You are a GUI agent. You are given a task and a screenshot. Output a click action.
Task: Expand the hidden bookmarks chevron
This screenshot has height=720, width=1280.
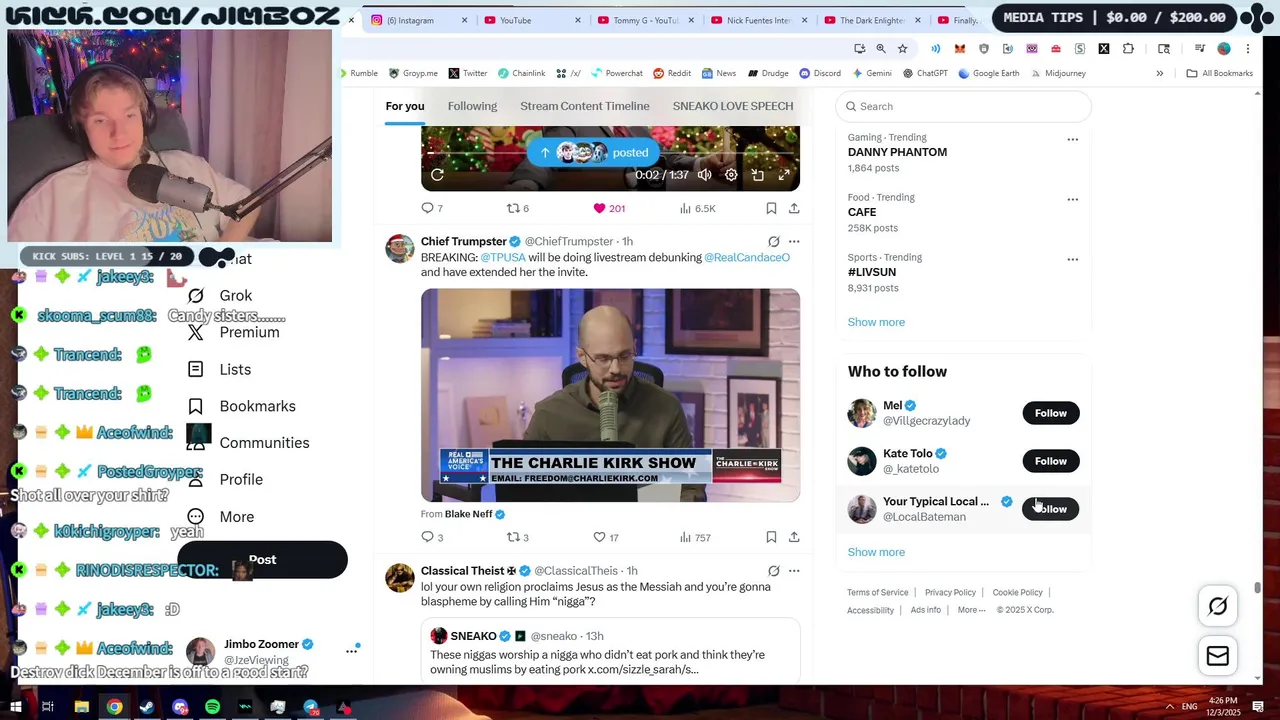(1160, 73)
